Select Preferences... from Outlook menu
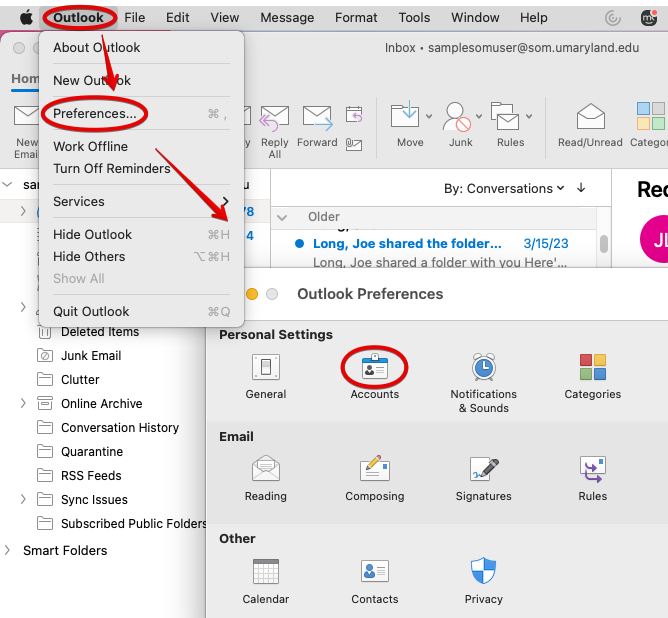Image resolution: width=668 pixels, height=618 pixels. (95, 114)
